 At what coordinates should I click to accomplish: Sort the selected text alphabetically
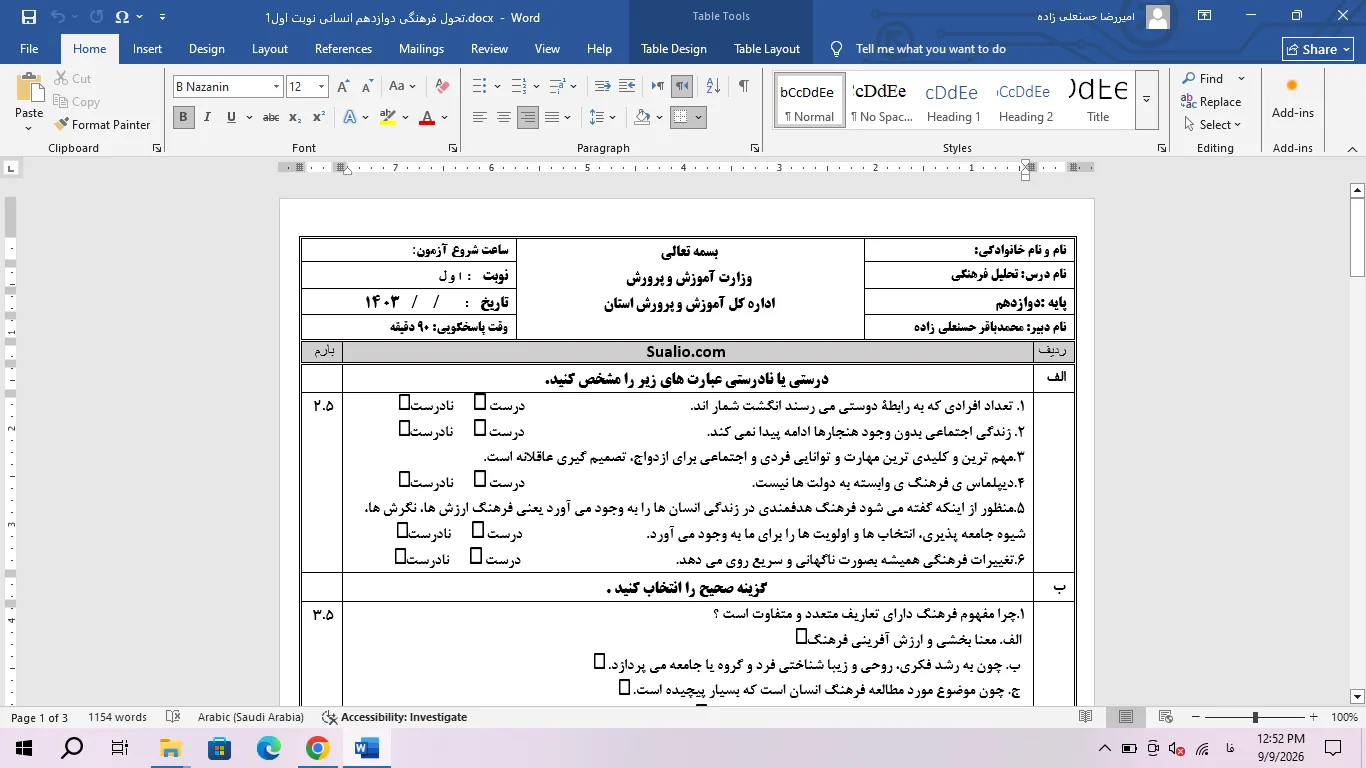713,87
